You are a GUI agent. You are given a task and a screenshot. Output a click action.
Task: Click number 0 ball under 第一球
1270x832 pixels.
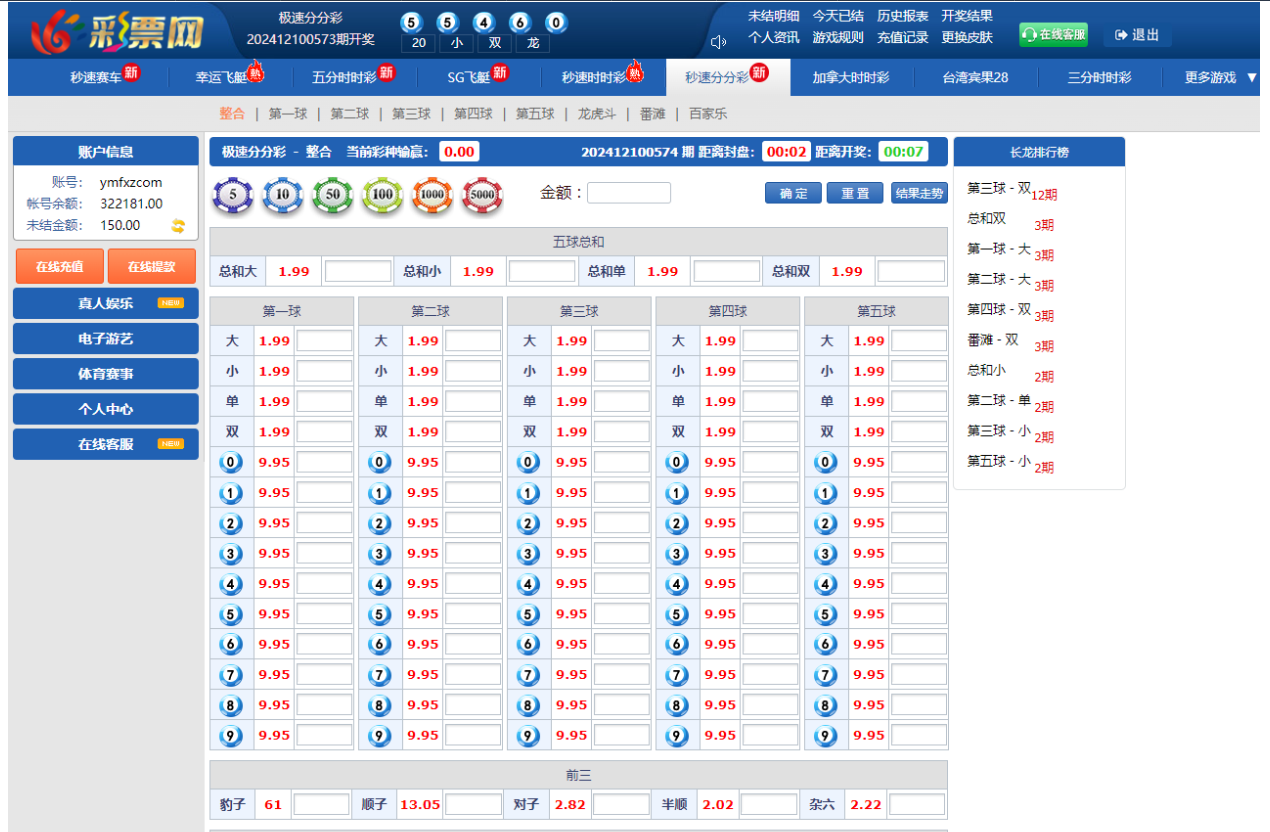[x=232, y=462]
